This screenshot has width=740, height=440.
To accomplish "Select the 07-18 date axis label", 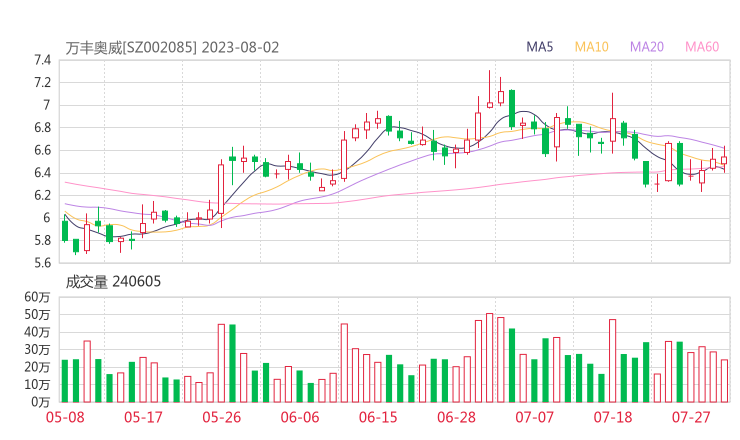I will [613, 417].
